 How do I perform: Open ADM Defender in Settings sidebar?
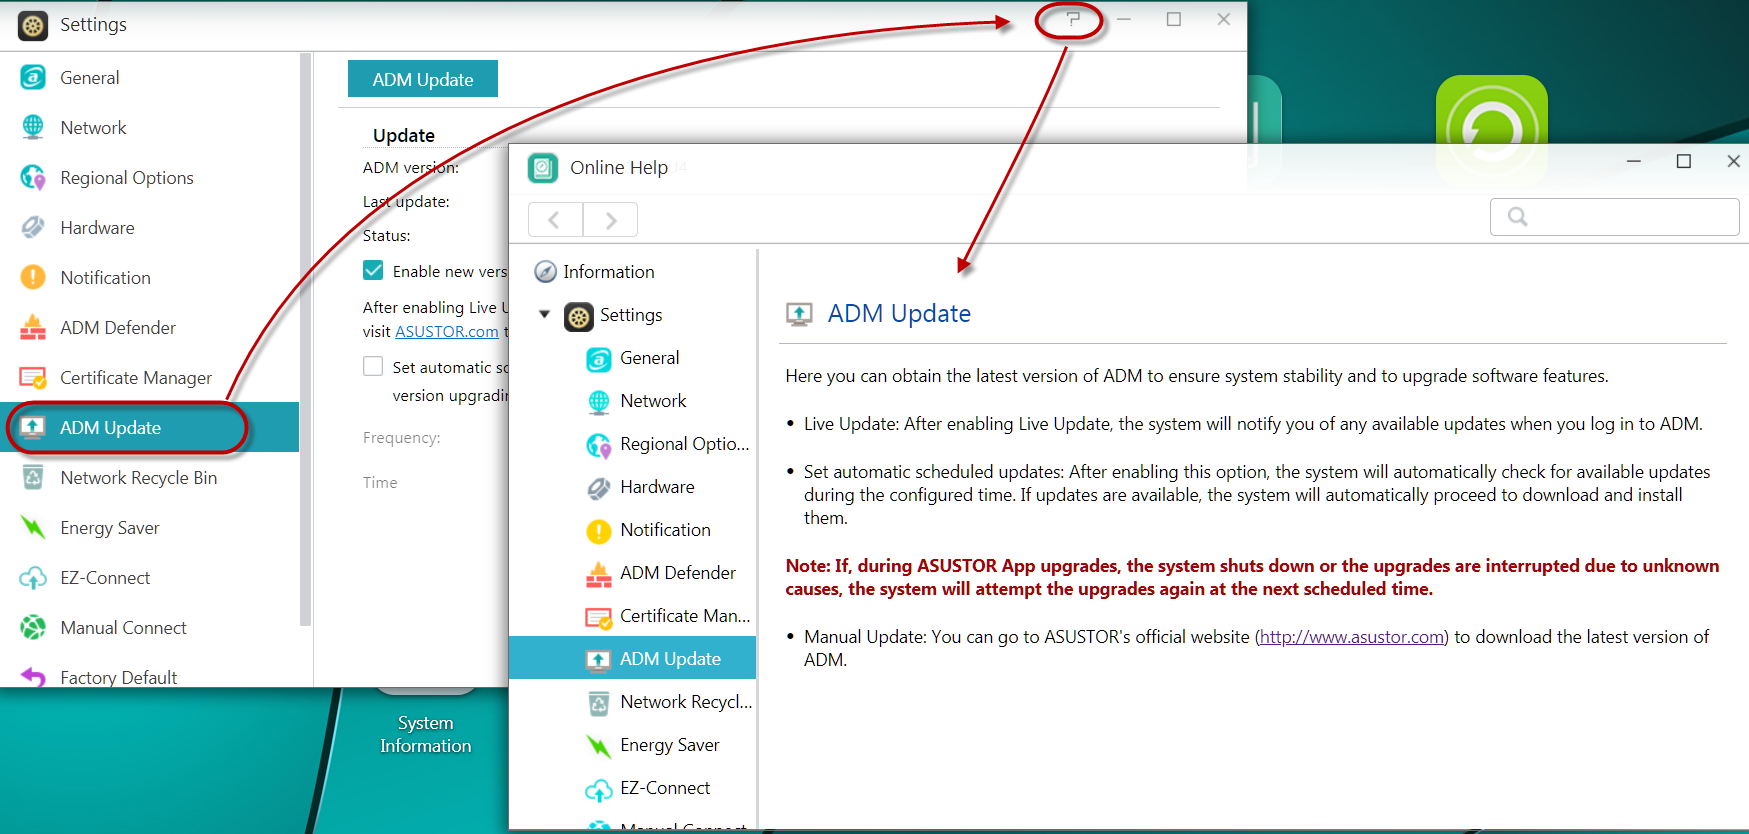(x=150, y=328)
